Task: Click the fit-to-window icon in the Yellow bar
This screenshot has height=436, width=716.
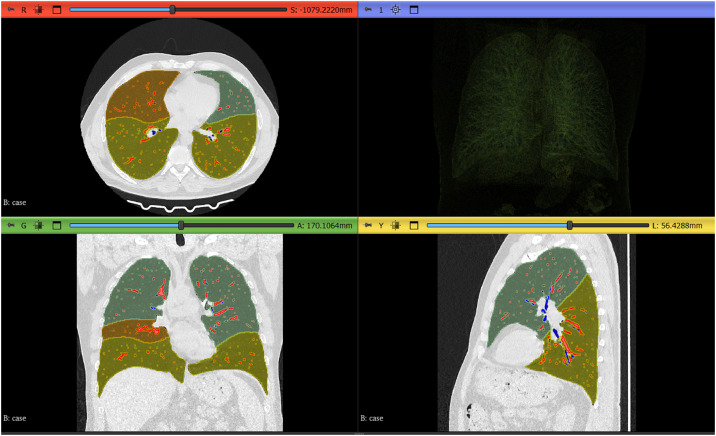Action: [x=396, y=225]
